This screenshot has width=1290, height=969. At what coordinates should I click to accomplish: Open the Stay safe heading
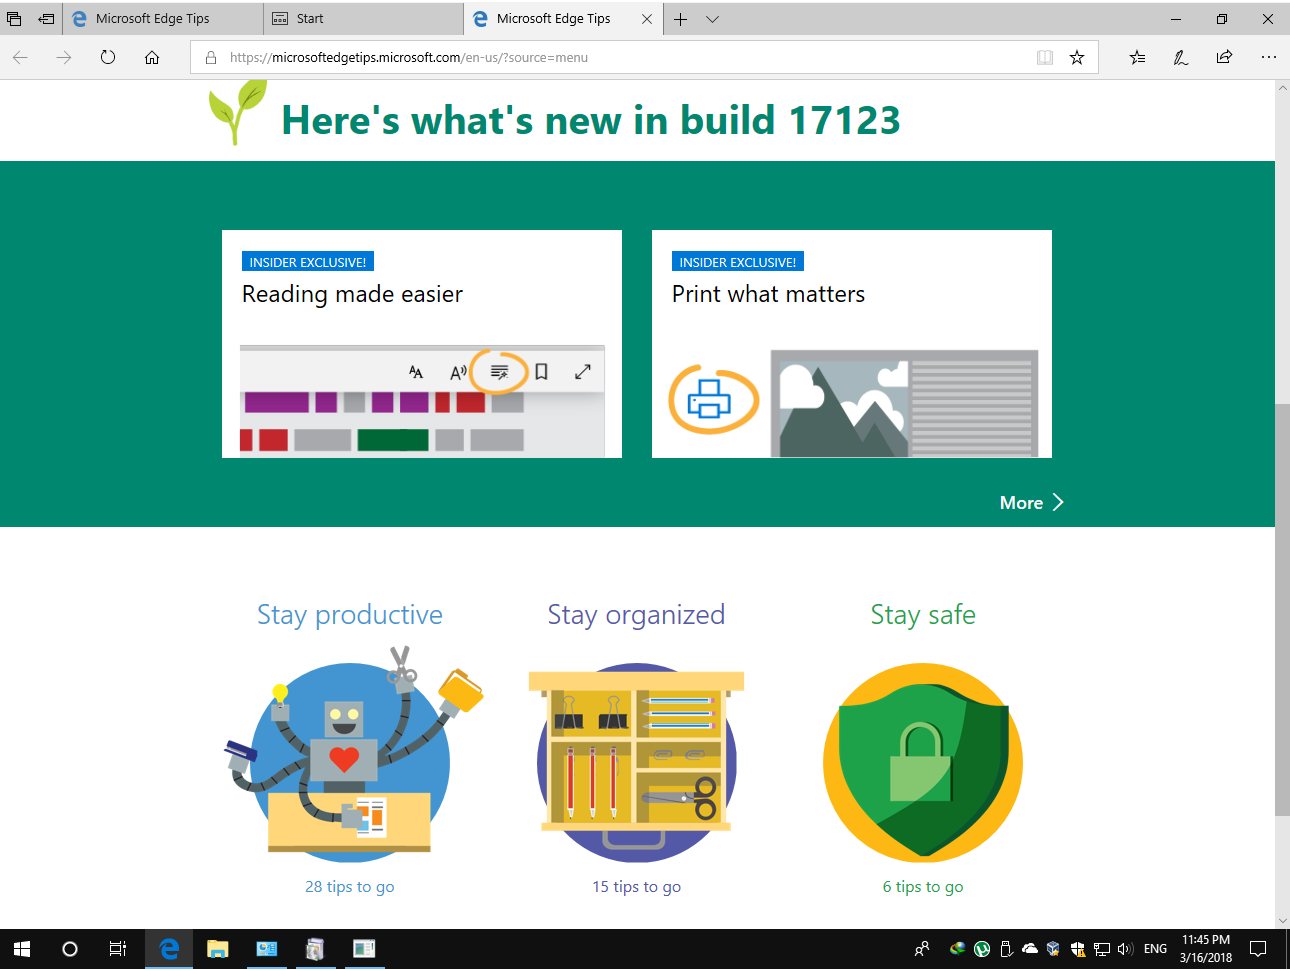tap(923, 615)
